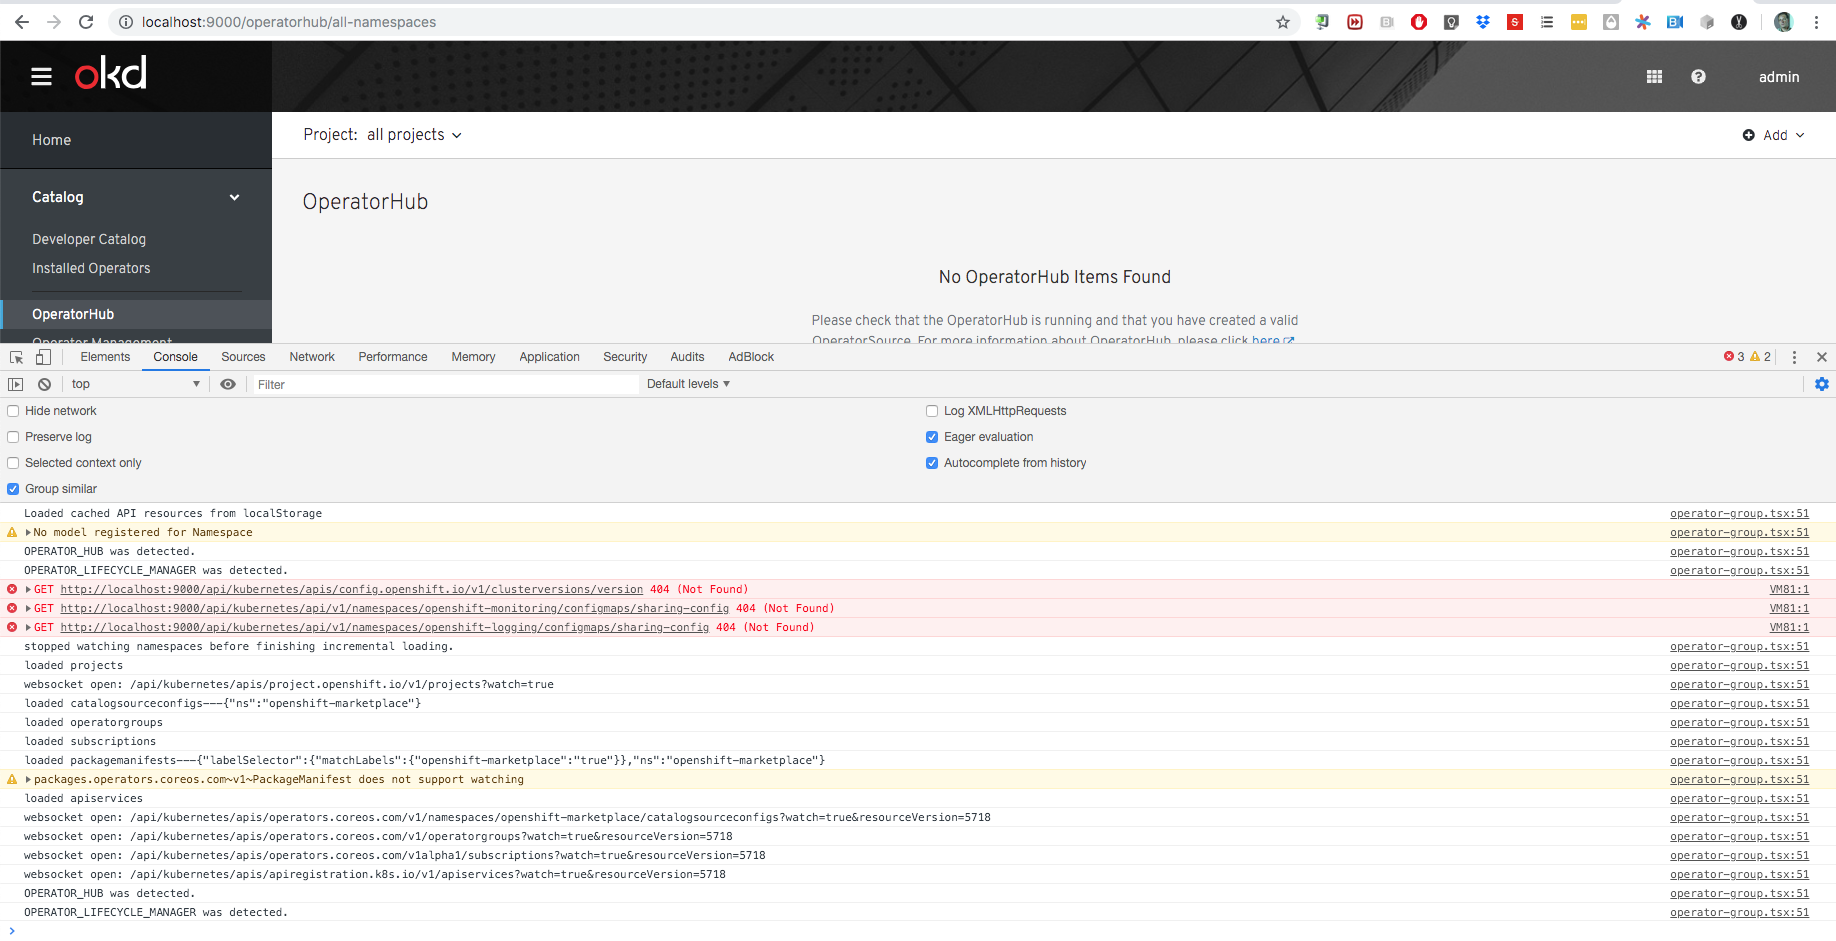Image resolution: width=1836 pixels, height=941 pixels.
Task: Open DevTools settings via the gear icon
Action: [1822, 384]
